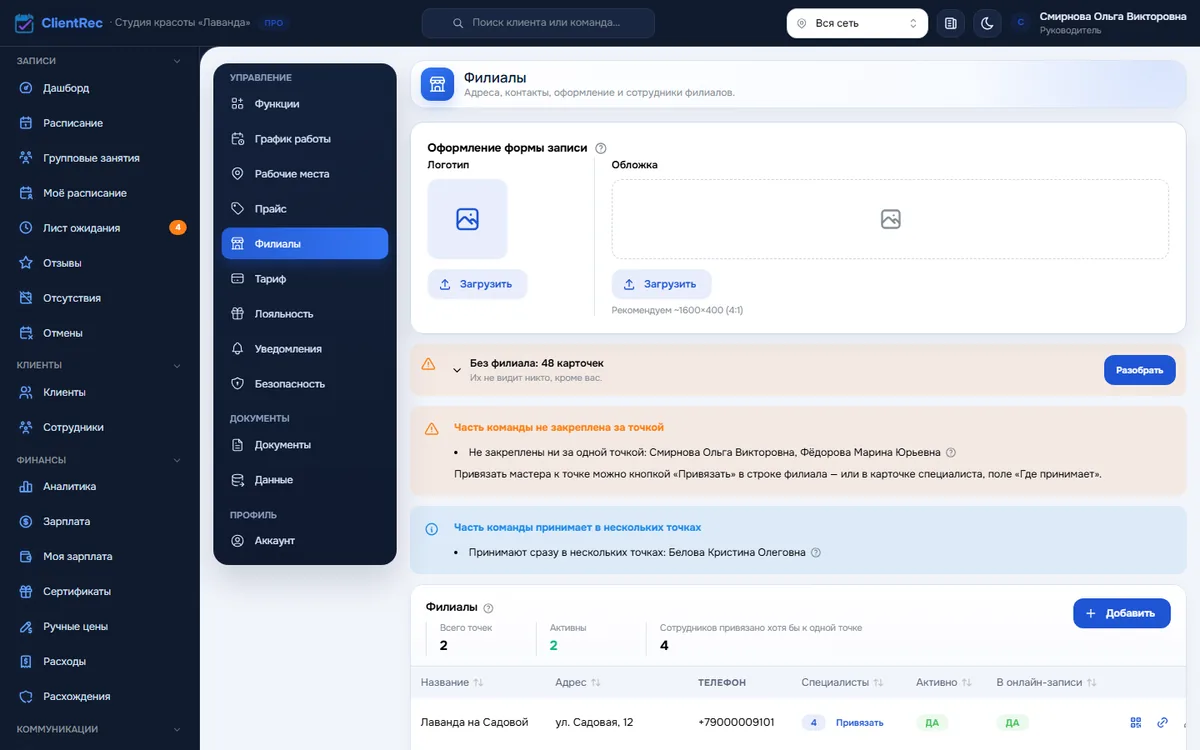The width and height of the screenshot is (1200, 750).
Task: Click the ClientRec logo icon
Action: 24,22
